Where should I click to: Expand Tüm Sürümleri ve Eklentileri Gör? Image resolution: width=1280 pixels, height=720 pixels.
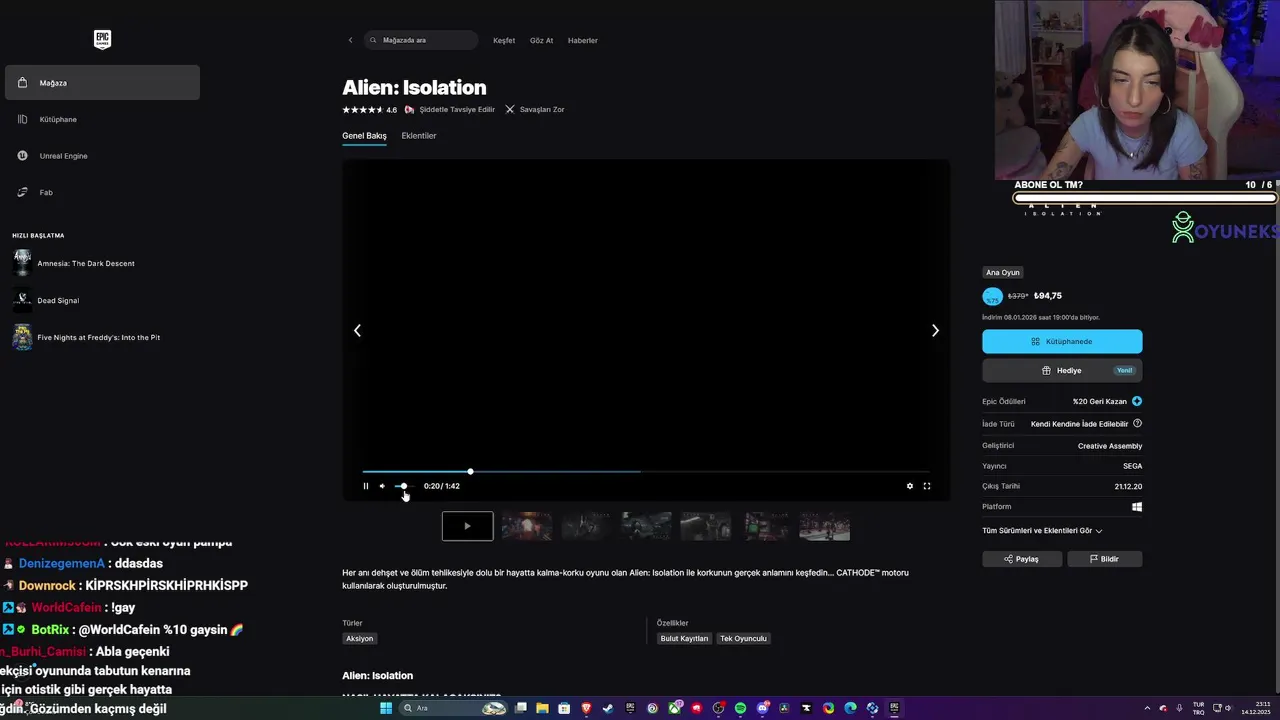tap(1042, 531)
